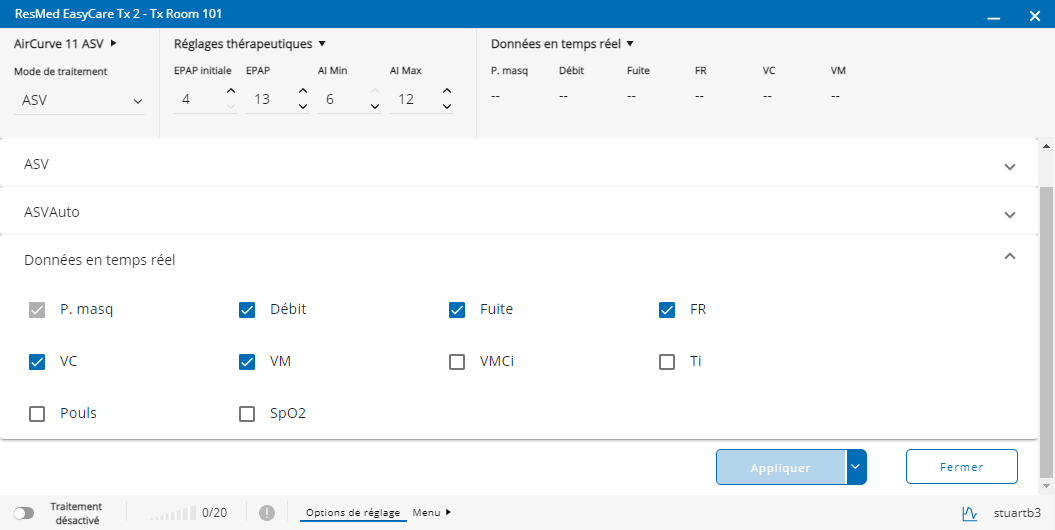Open the graph view icon near stuartb3

coord(970,513)
